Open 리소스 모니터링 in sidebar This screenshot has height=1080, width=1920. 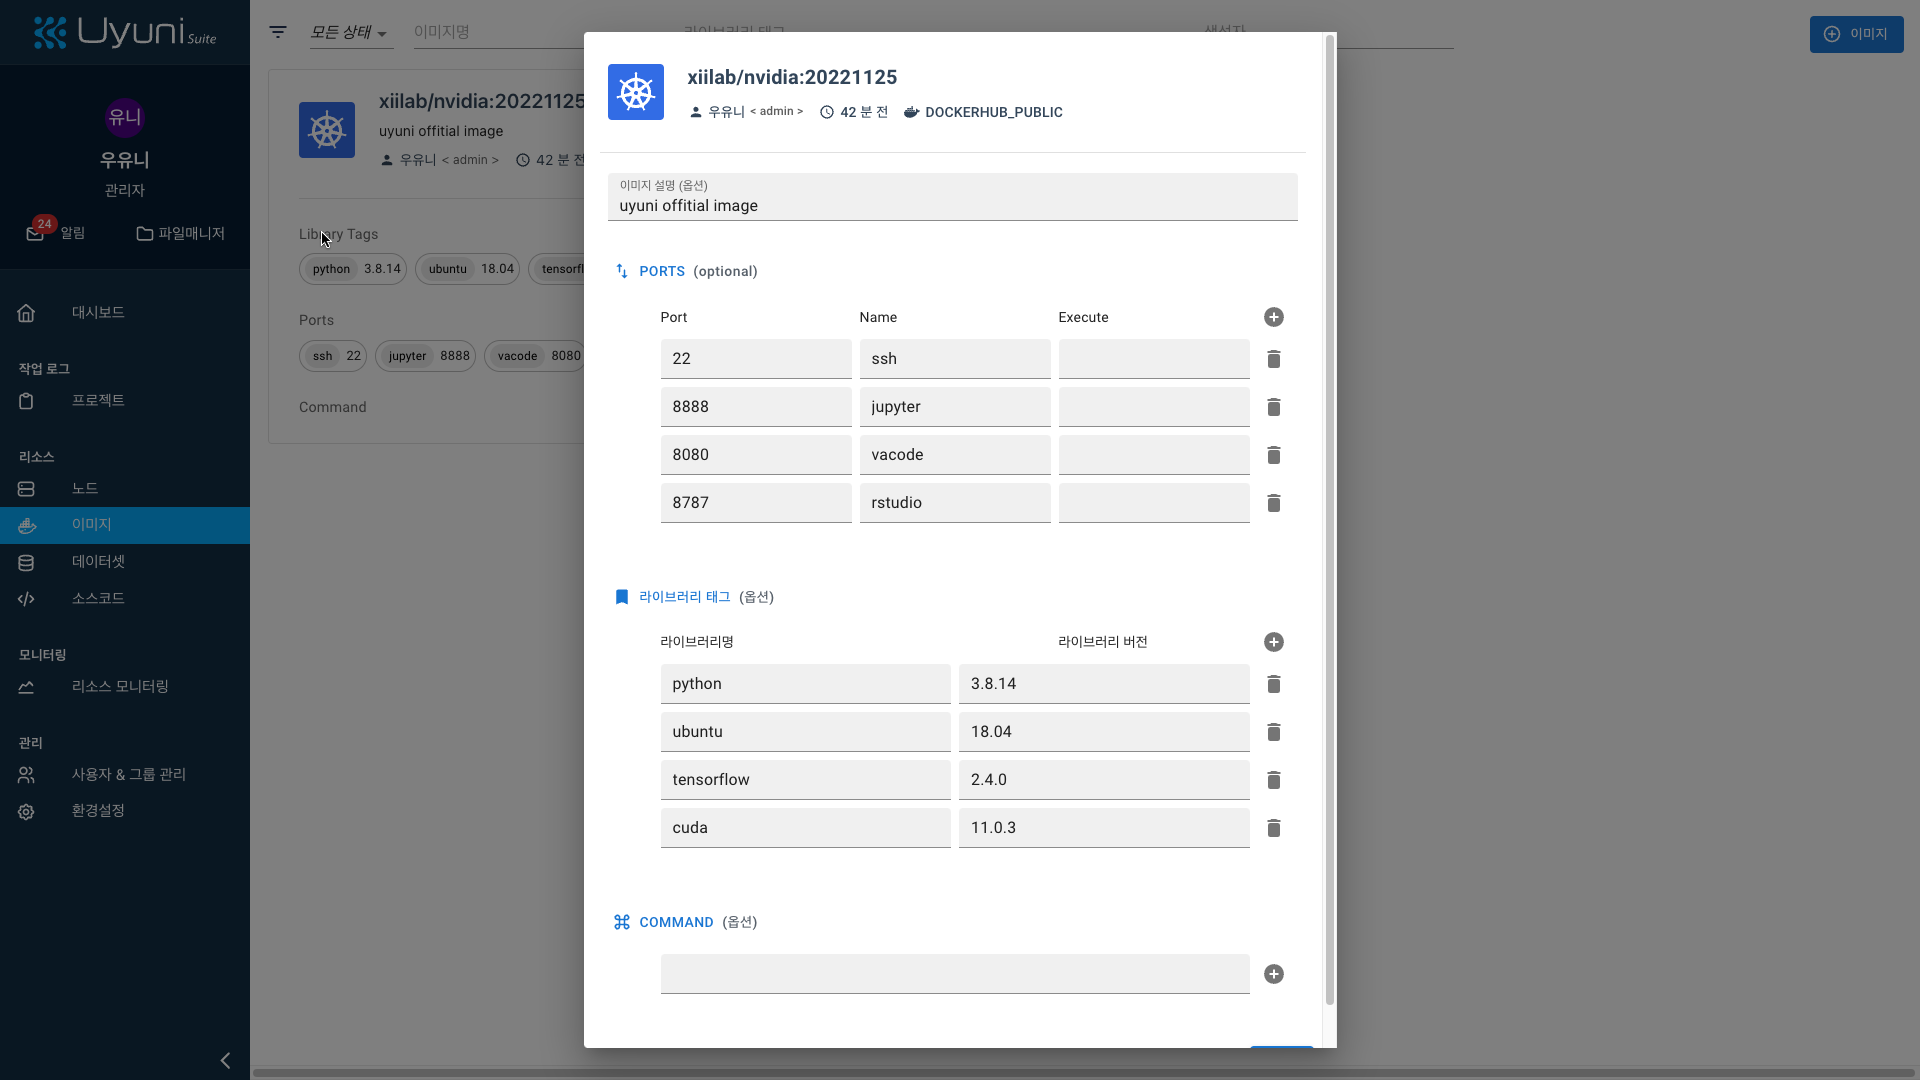coord(125,687)
